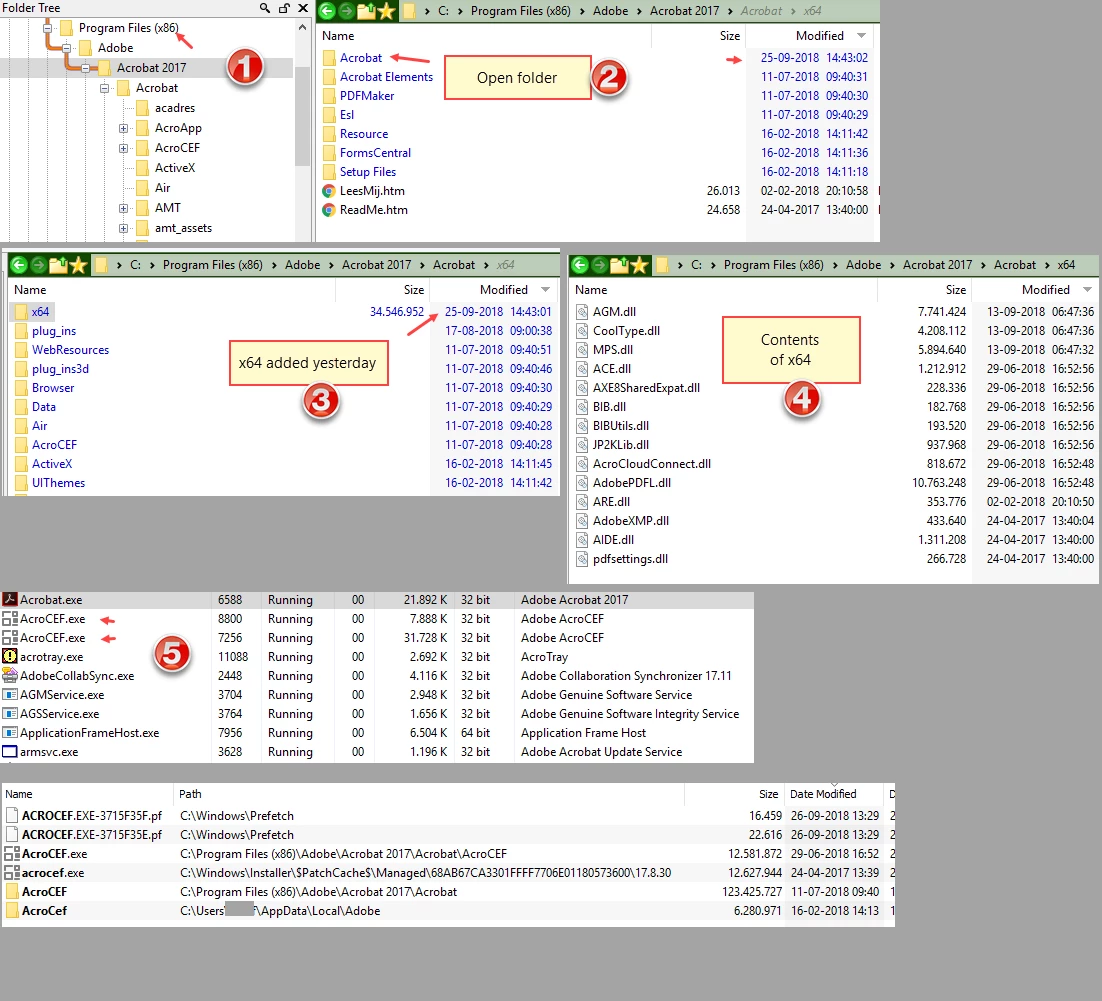The height and width of the screenshot is (1001, 1102).
Task: Select the AGMService.exe process row
Action: tap(377, 695)
